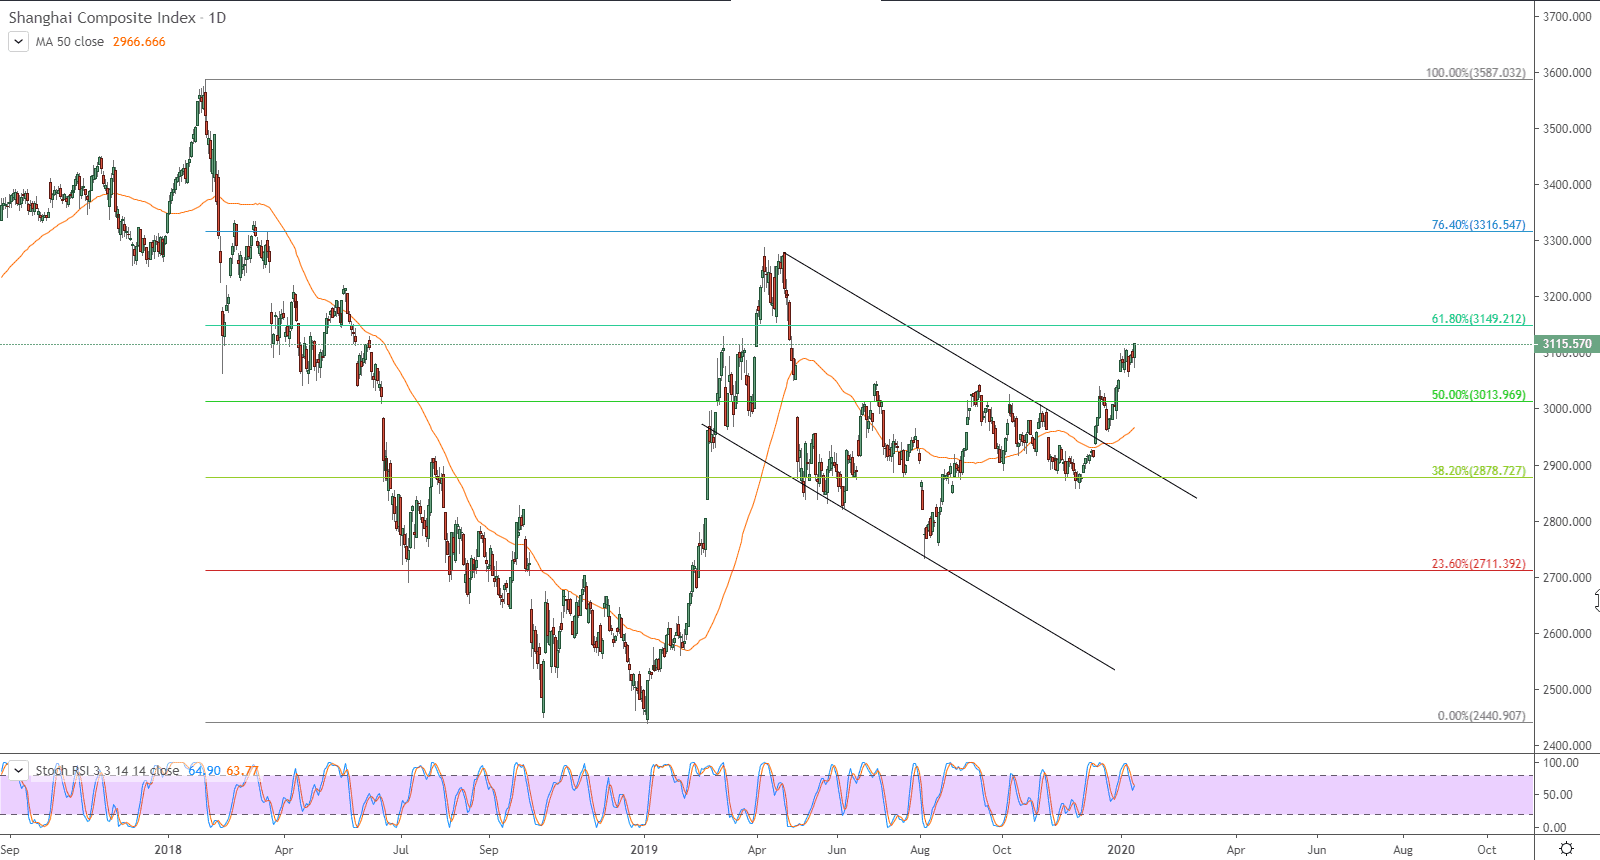Click the 3400.000 price axis label

(1567, 185)
